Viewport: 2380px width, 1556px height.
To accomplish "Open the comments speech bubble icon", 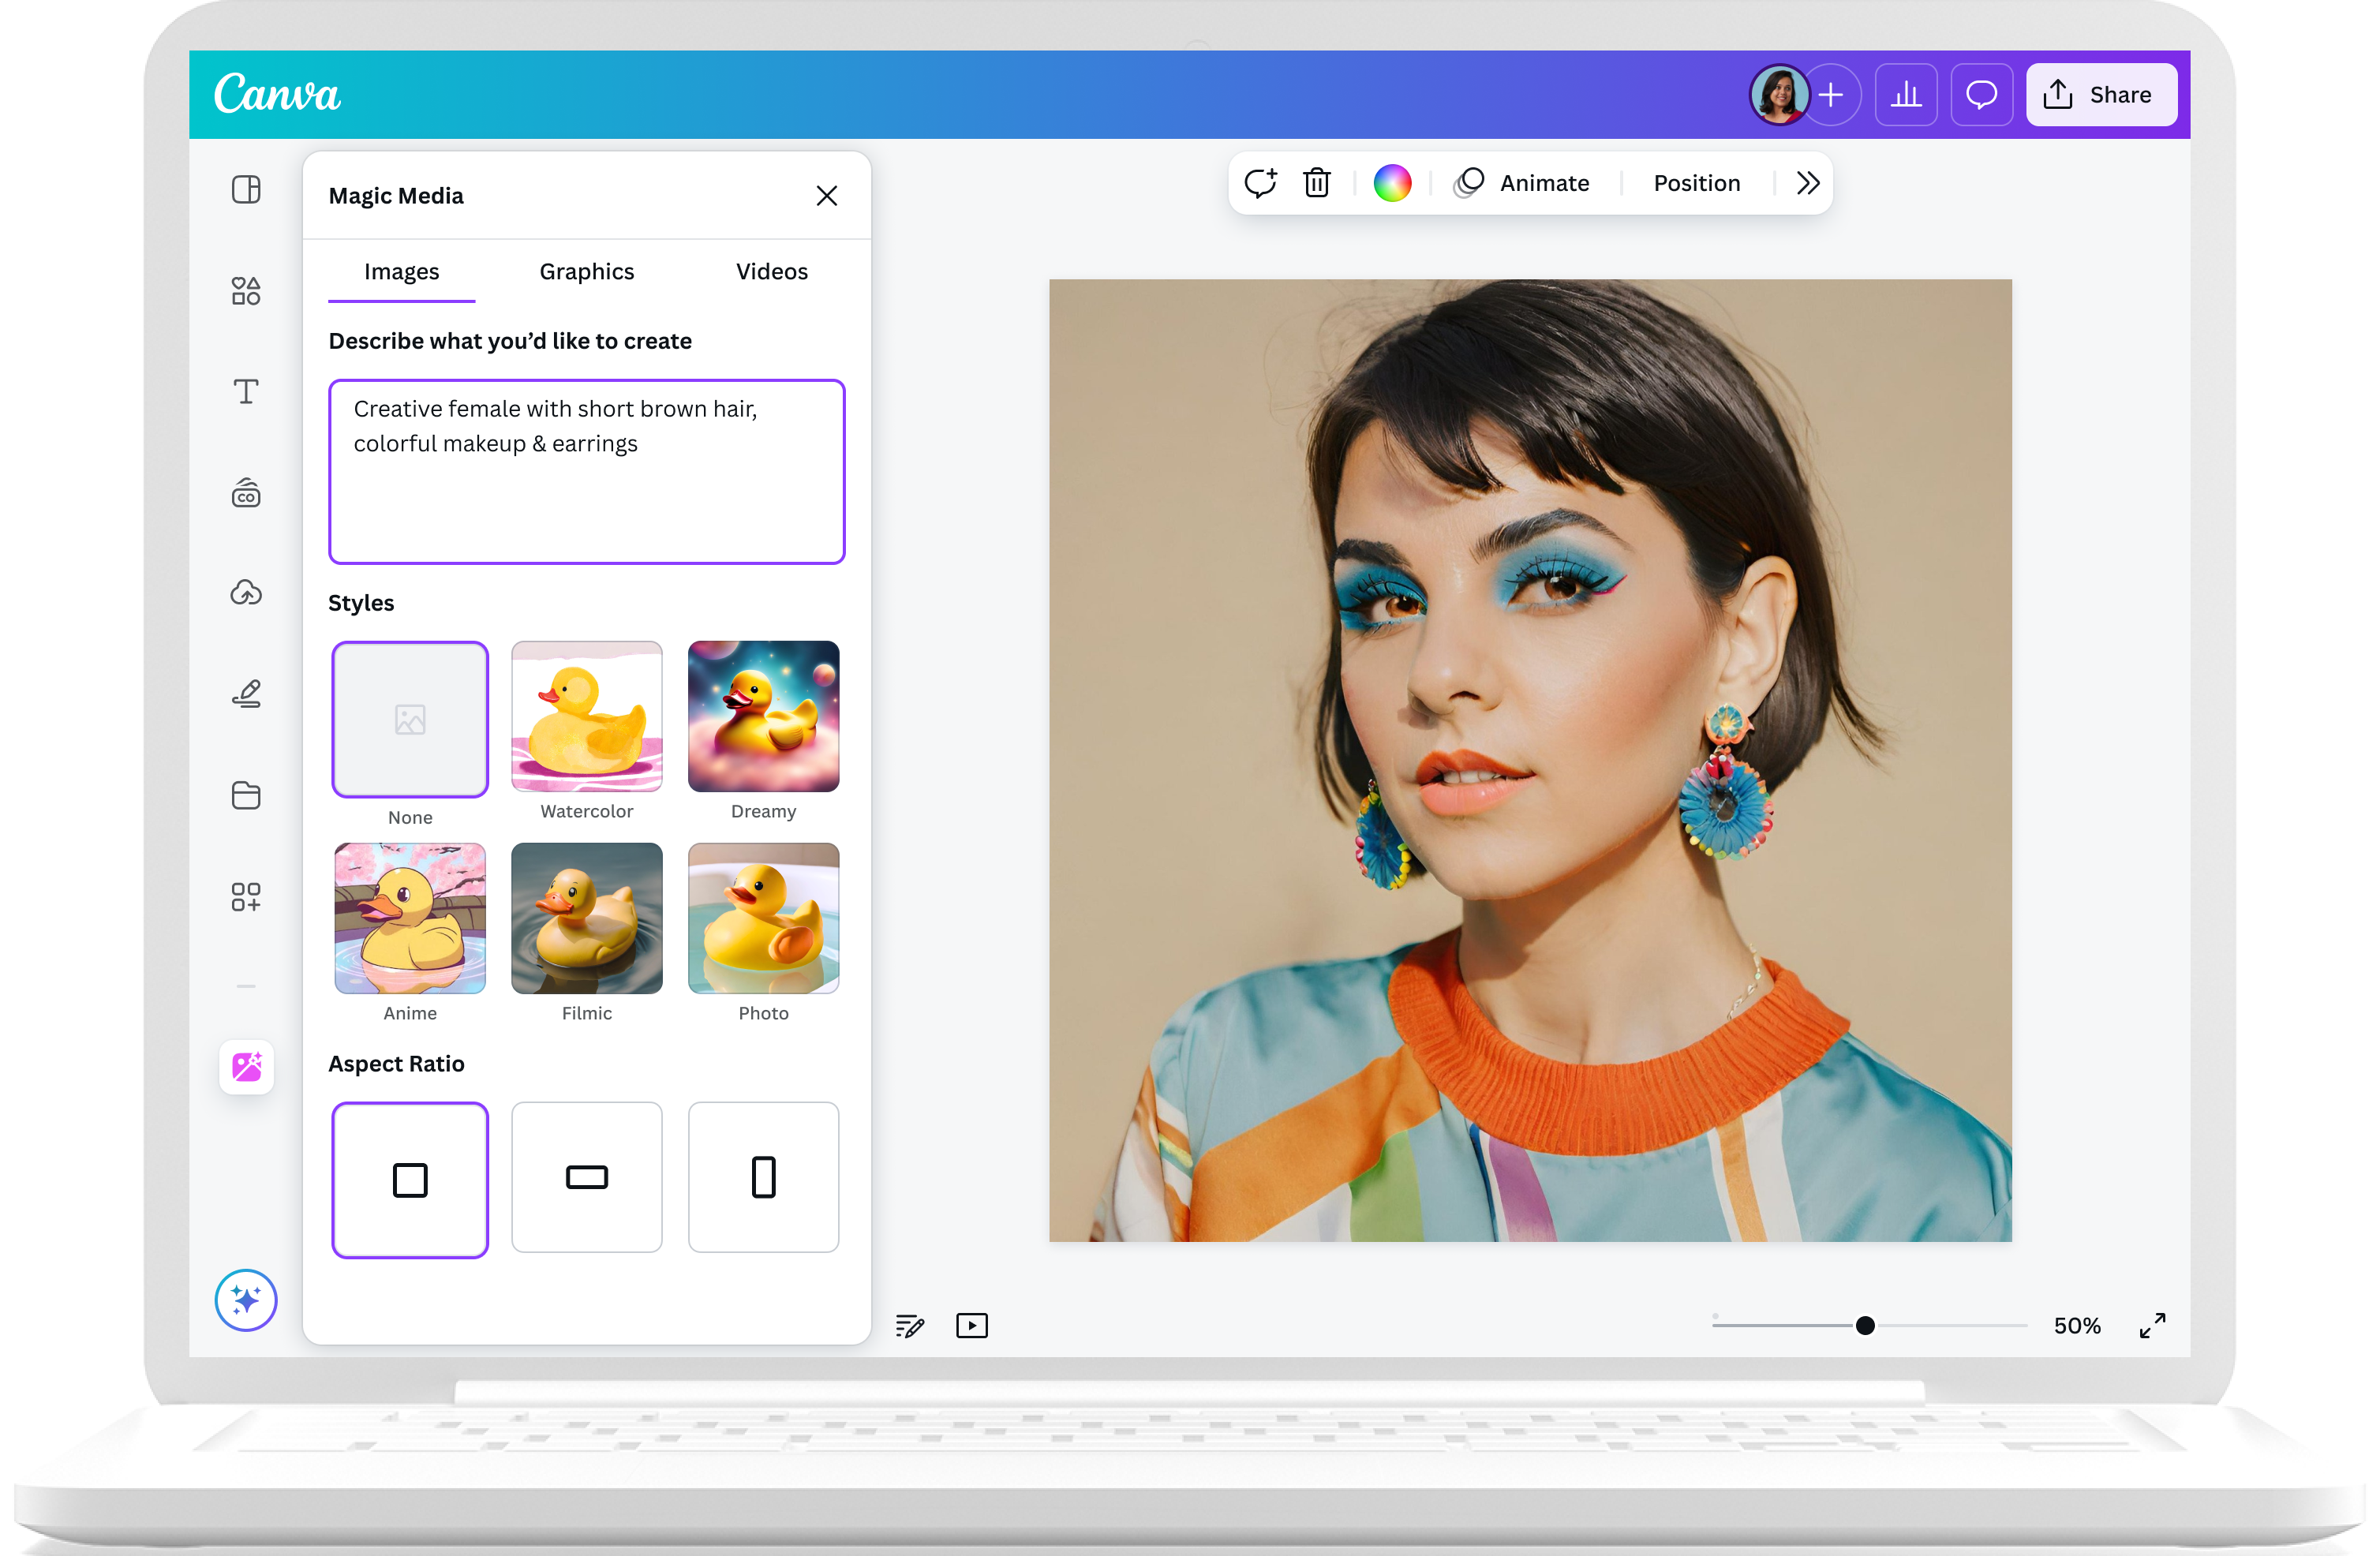I will coord(1981,95).
